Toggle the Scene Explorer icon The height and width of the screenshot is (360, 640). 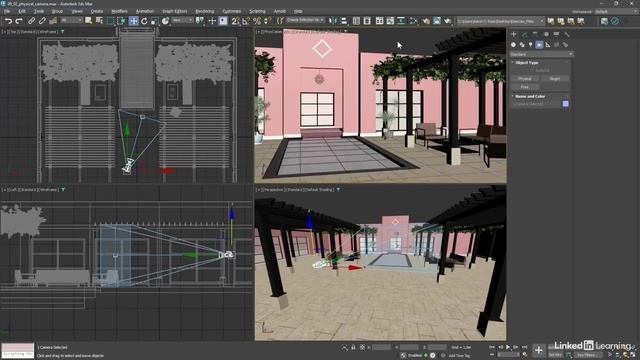(356, 21)
